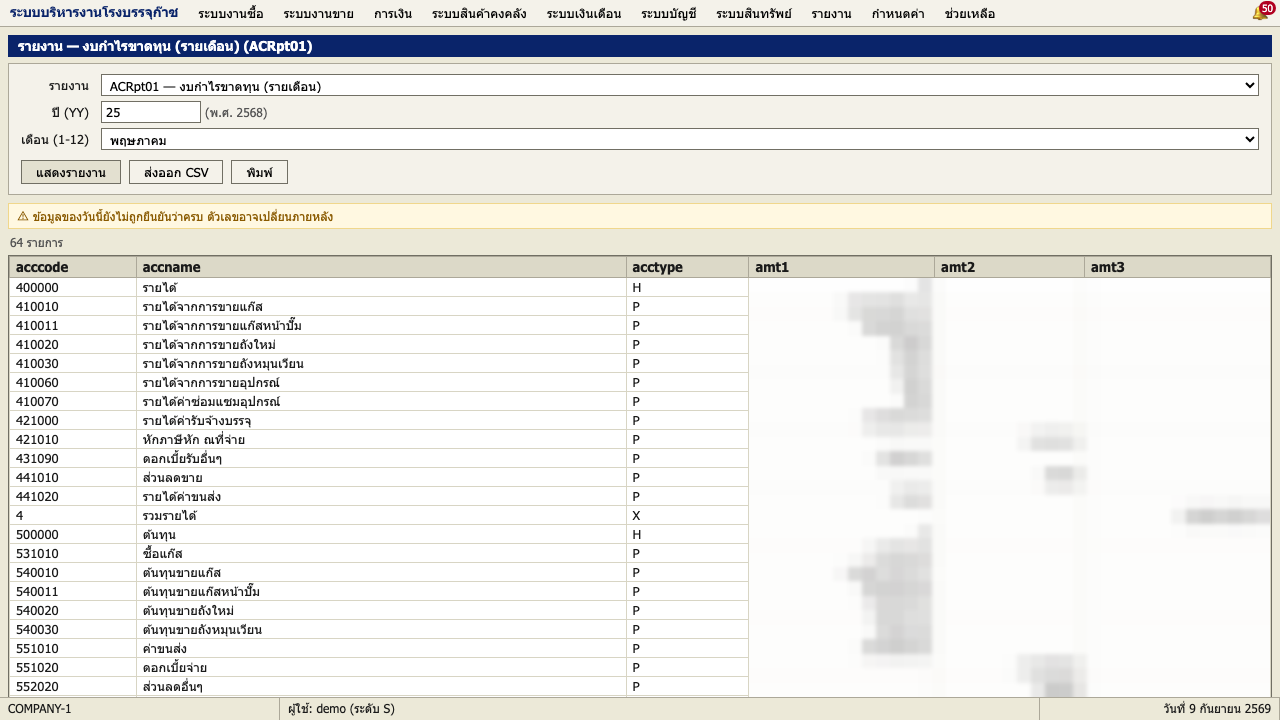This screenshot has height=720, width=1280.
Task: Select the ซื้อแก๊ส cell
Action: [x=381, y=553]
